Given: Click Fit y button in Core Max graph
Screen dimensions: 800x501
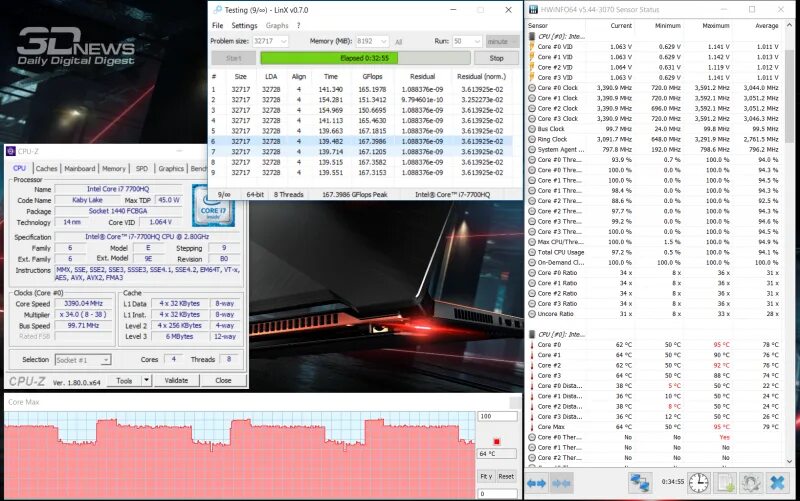Looking at the screenshot, I should click(x=486, y=477).
